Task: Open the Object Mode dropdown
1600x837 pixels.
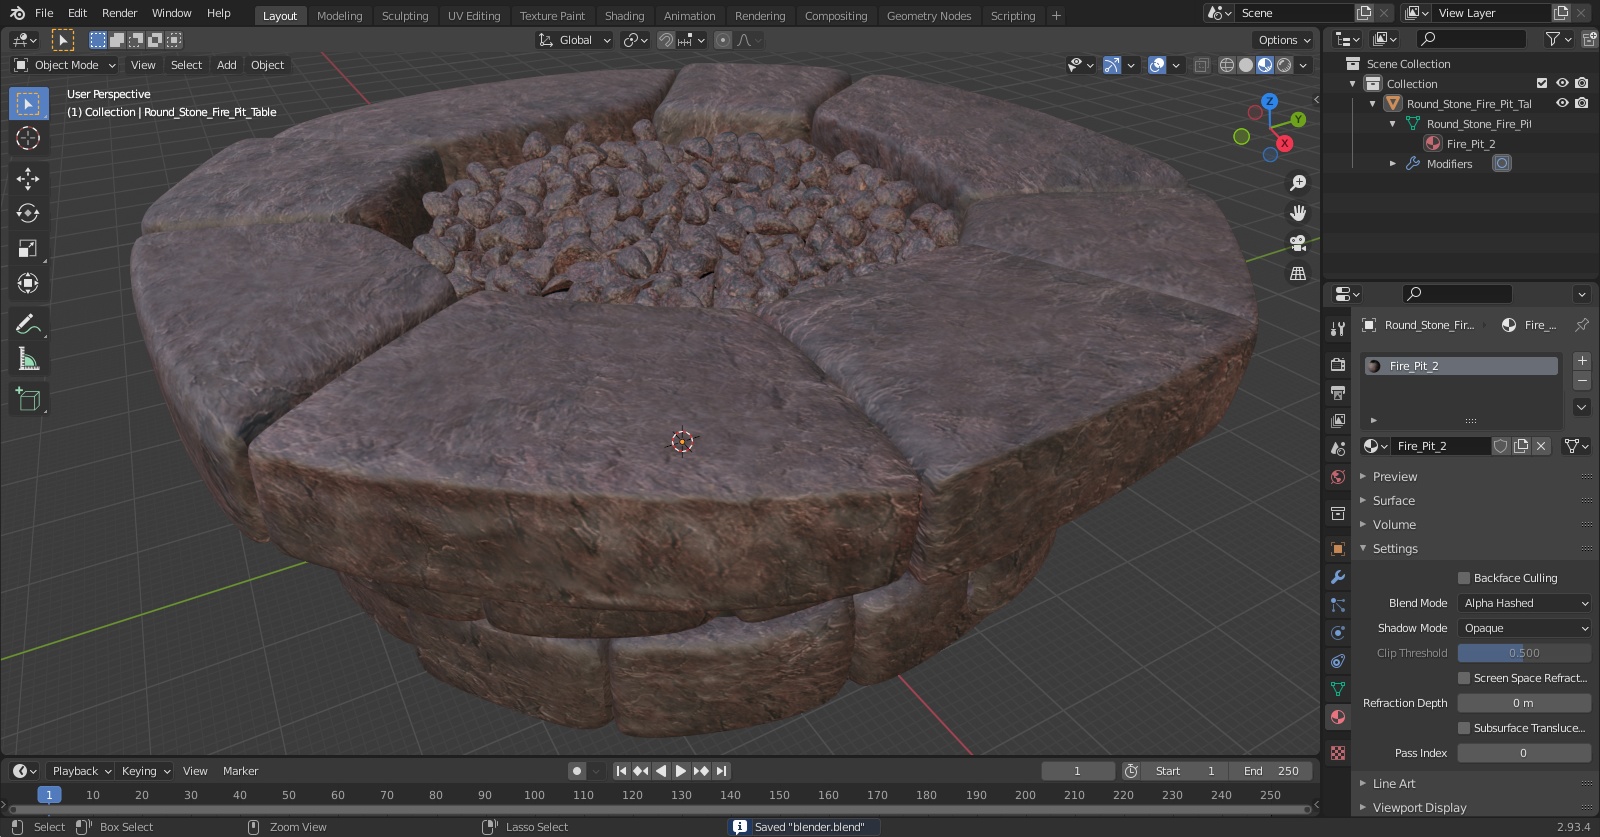Action: 65,65
